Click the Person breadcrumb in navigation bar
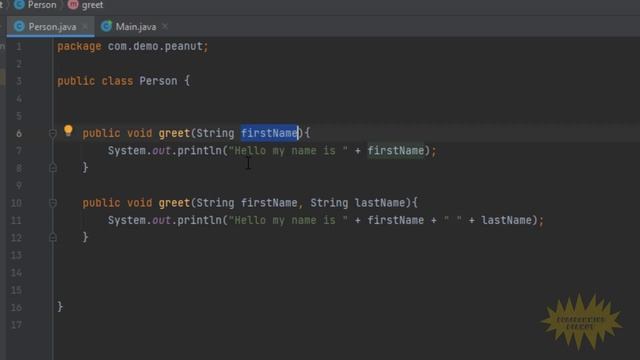Image resolution: width=640 pixels, height=360 pixels. click(42, 5)
